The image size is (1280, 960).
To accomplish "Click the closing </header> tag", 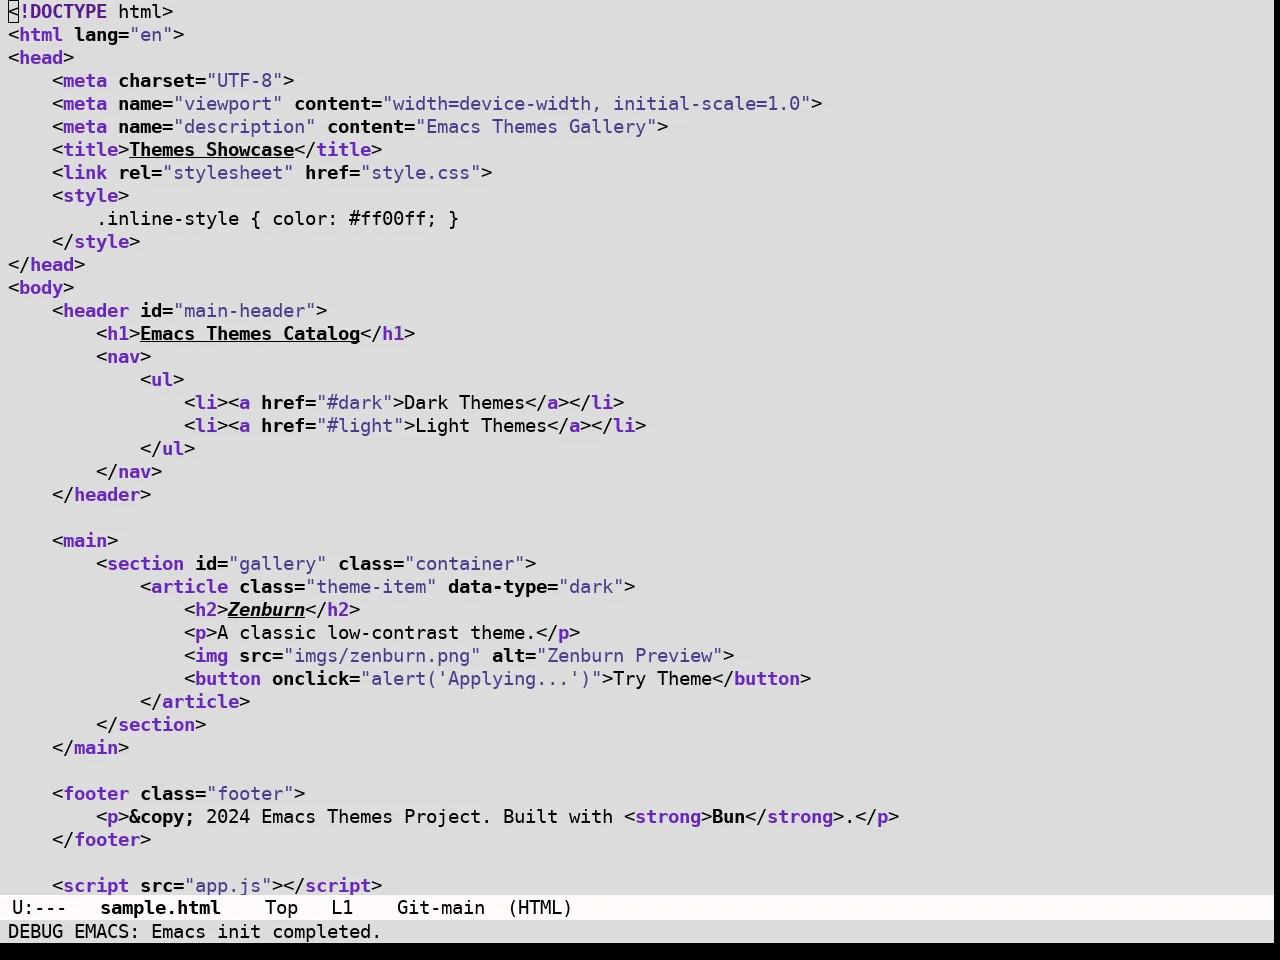I will pos(101,495).
